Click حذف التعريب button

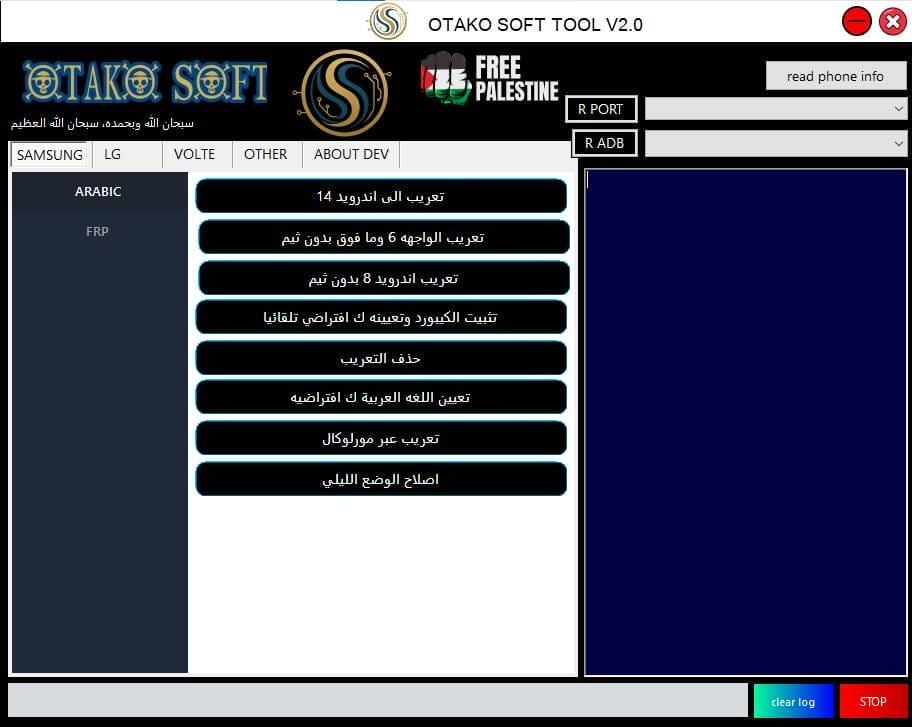pos(381,358)
